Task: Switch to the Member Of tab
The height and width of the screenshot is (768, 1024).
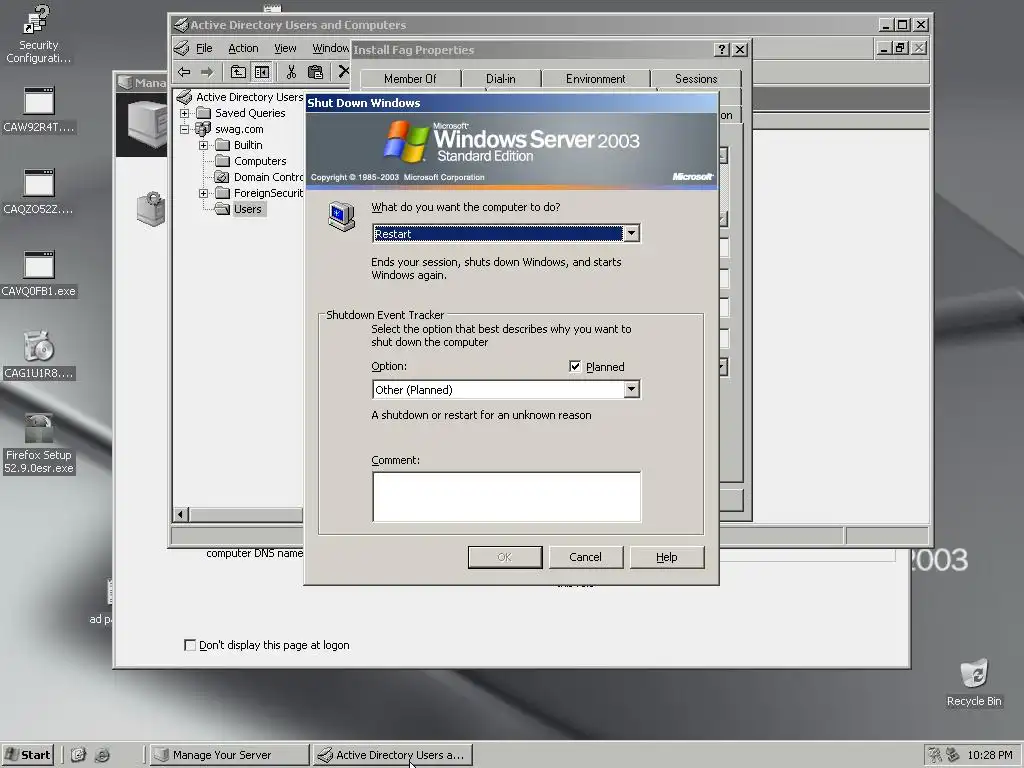Action: pyautogui.click(x=410, y=78)
